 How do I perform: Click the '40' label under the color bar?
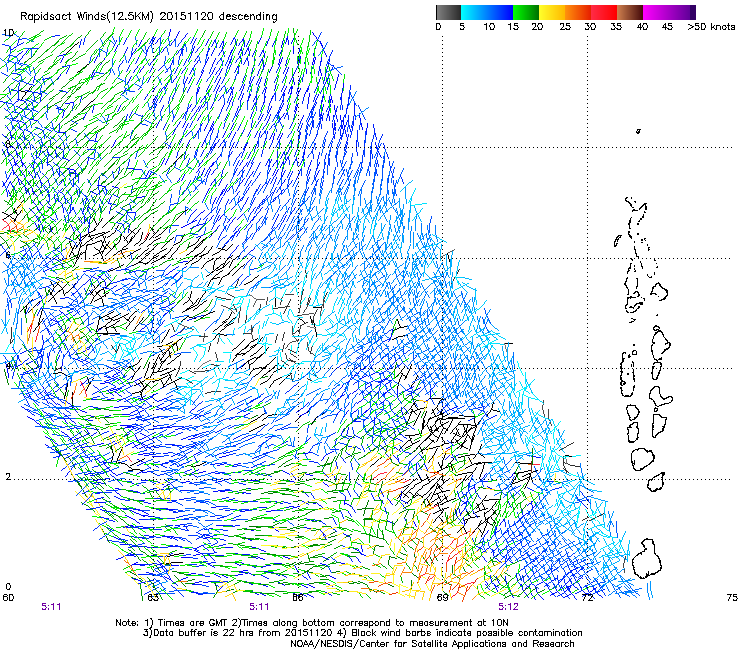642,27
